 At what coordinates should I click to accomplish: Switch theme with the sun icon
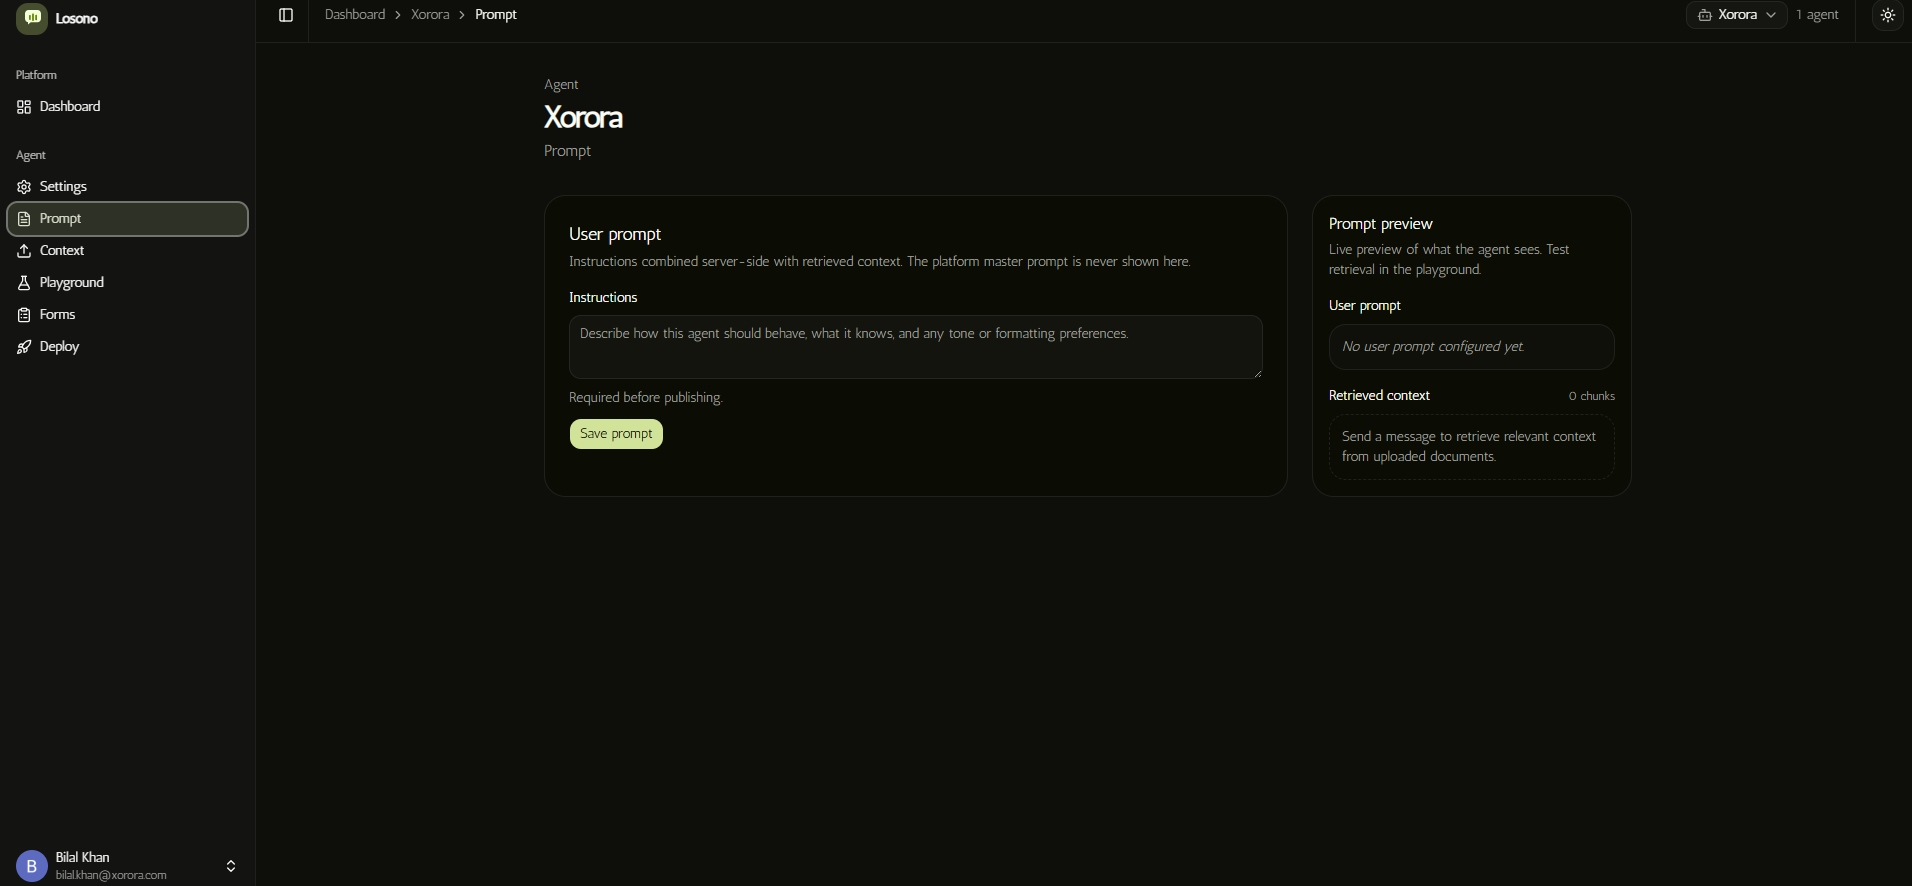[x=1888, y=15]
